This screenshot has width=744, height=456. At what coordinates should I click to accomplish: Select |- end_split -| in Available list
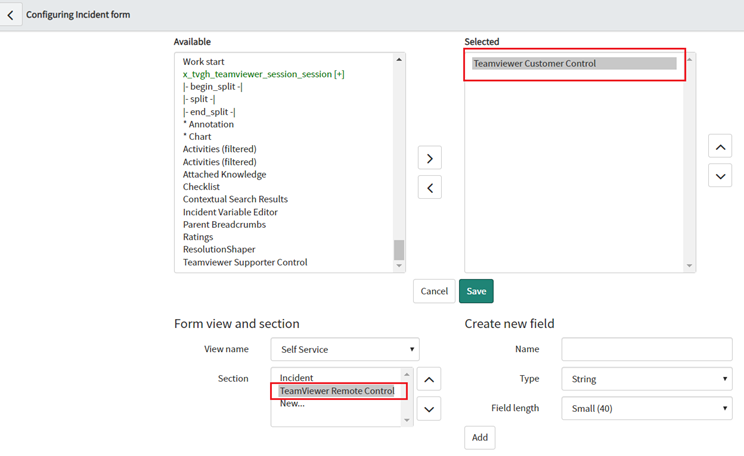coord(209,112)
